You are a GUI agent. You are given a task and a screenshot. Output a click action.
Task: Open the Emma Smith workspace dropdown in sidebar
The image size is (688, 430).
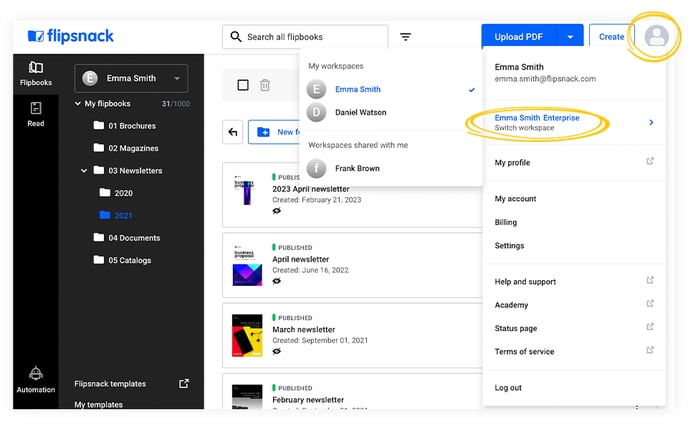pos(131,78)
